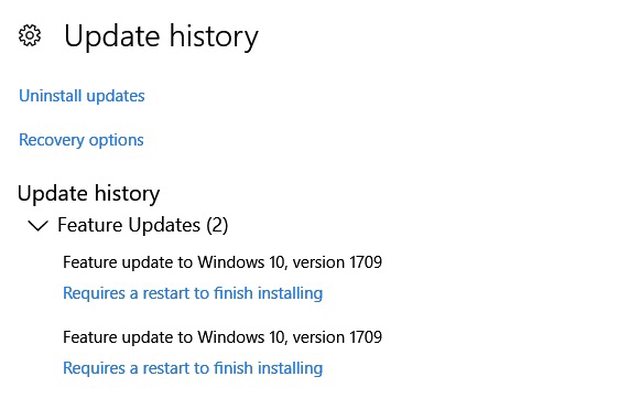Open the Recovery options link
Image resolution: width=640 pixels, height=398 pixels.
[81, 140]
